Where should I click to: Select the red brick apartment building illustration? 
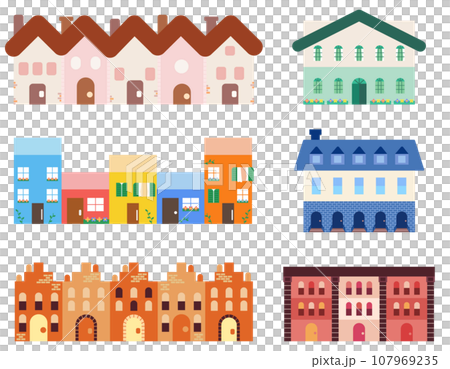pyautogui.click(x=359, y=304)
